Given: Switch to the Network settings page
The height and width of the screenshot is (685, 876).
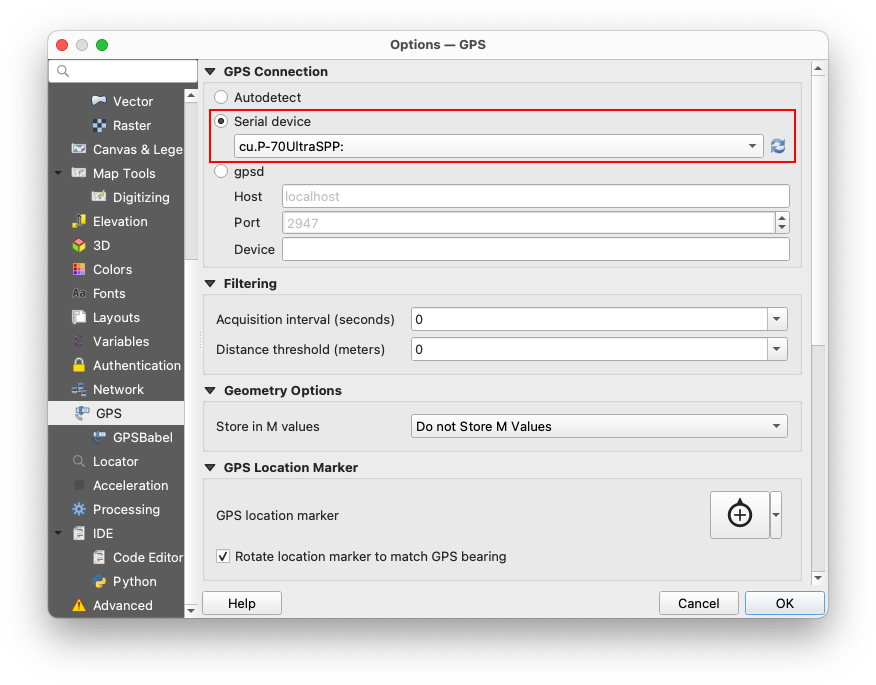Looking at the screenshot, I should [x=118, y=390].
